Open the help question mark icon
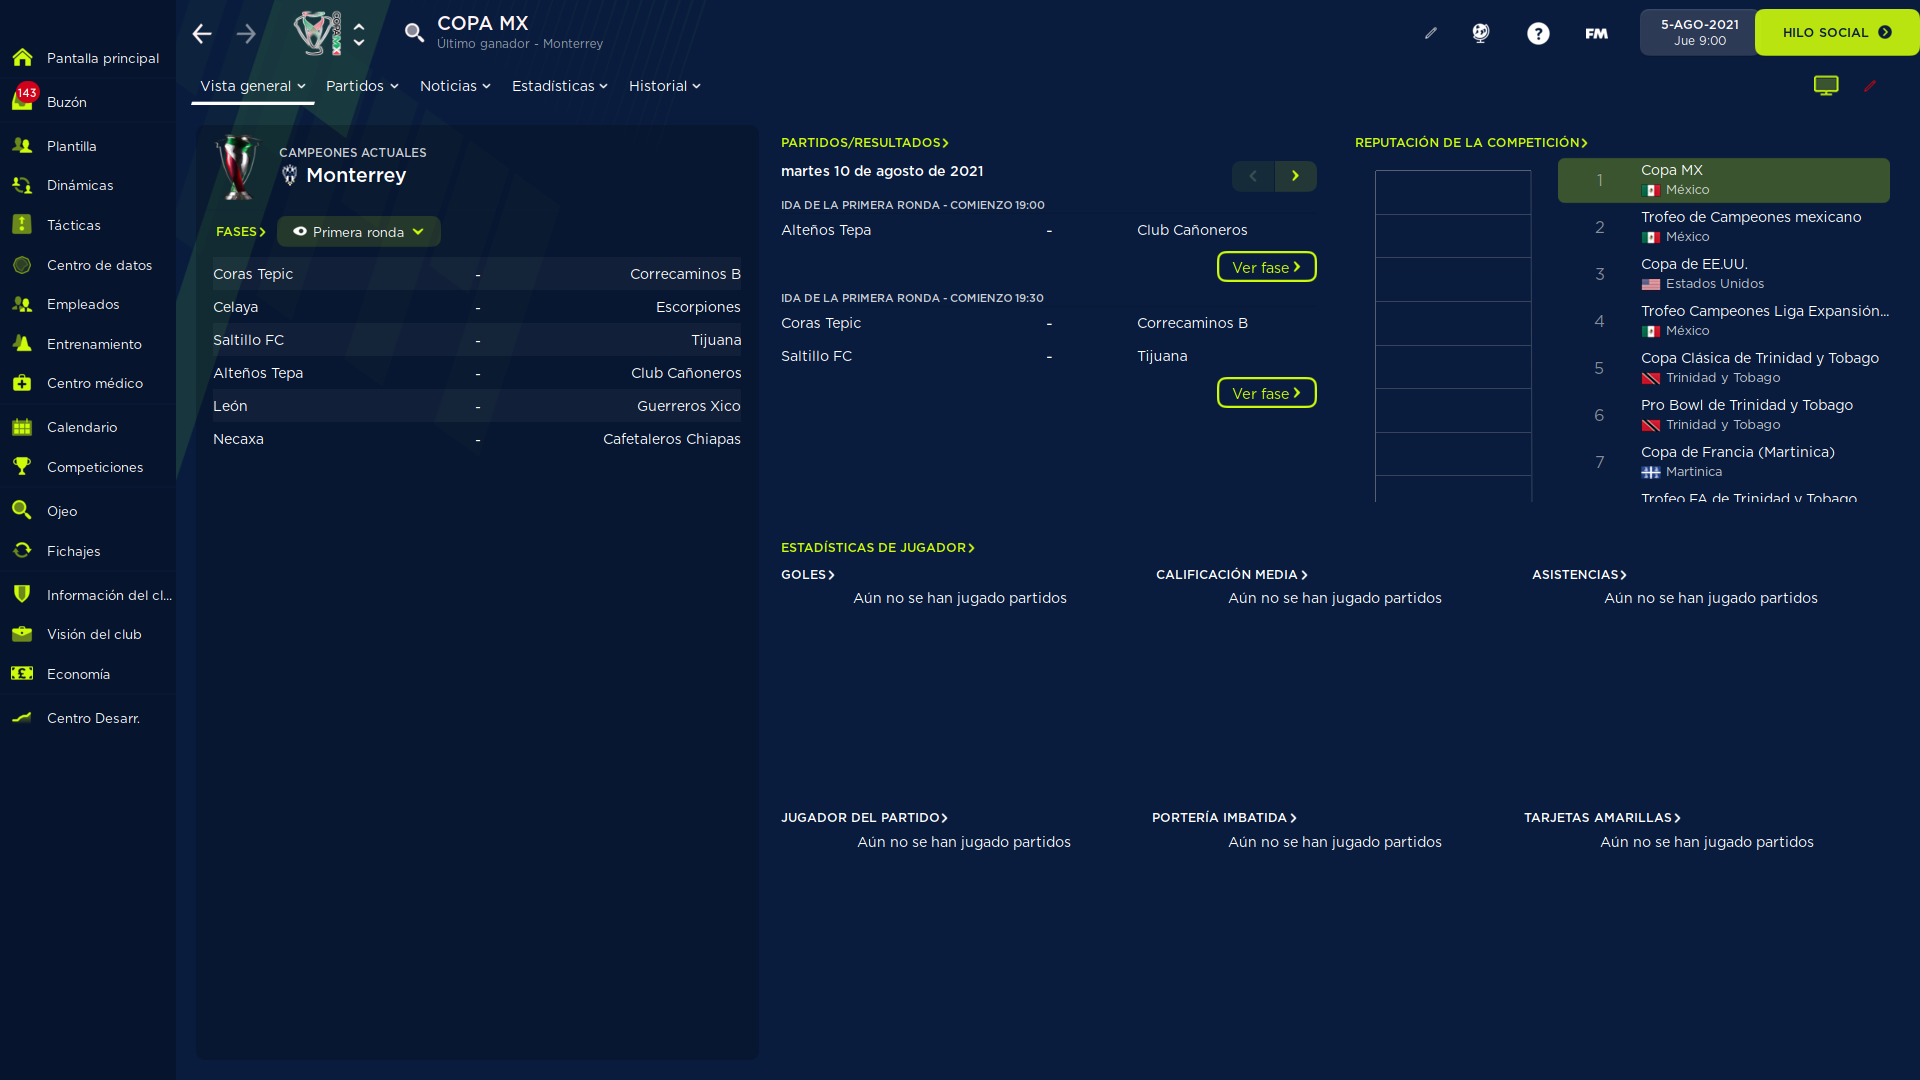This screenshot has height=1080, width=1920. (x=1538, y=33)
